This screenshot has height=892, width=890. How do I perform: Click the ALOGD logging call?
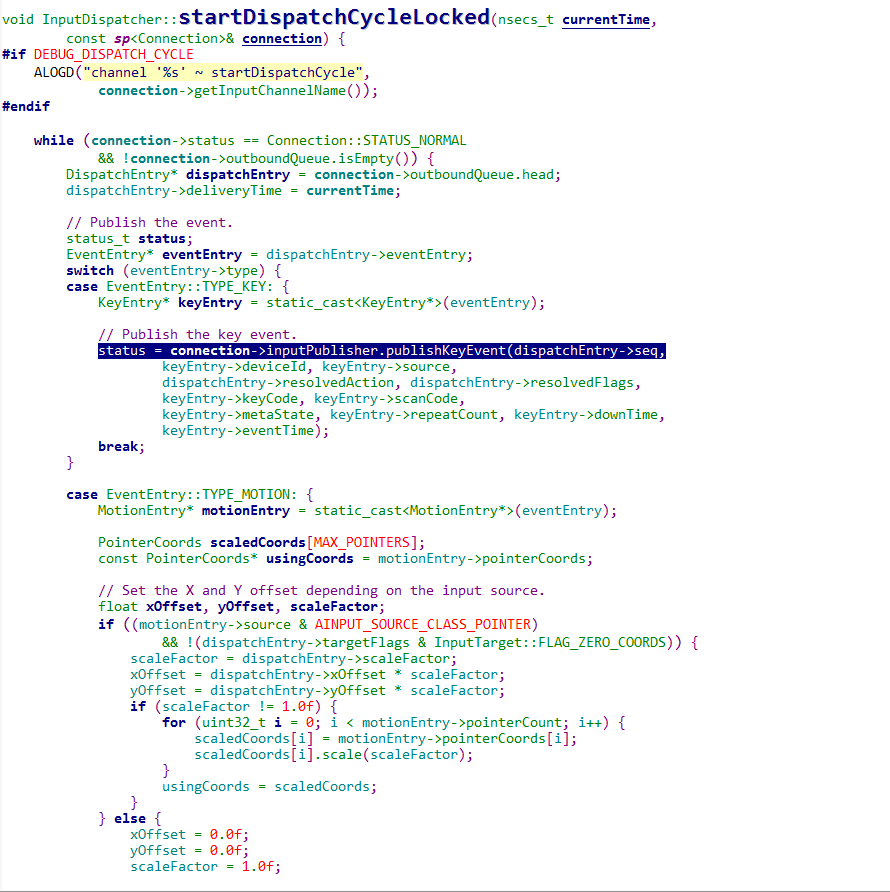click(x=57, y=71)
